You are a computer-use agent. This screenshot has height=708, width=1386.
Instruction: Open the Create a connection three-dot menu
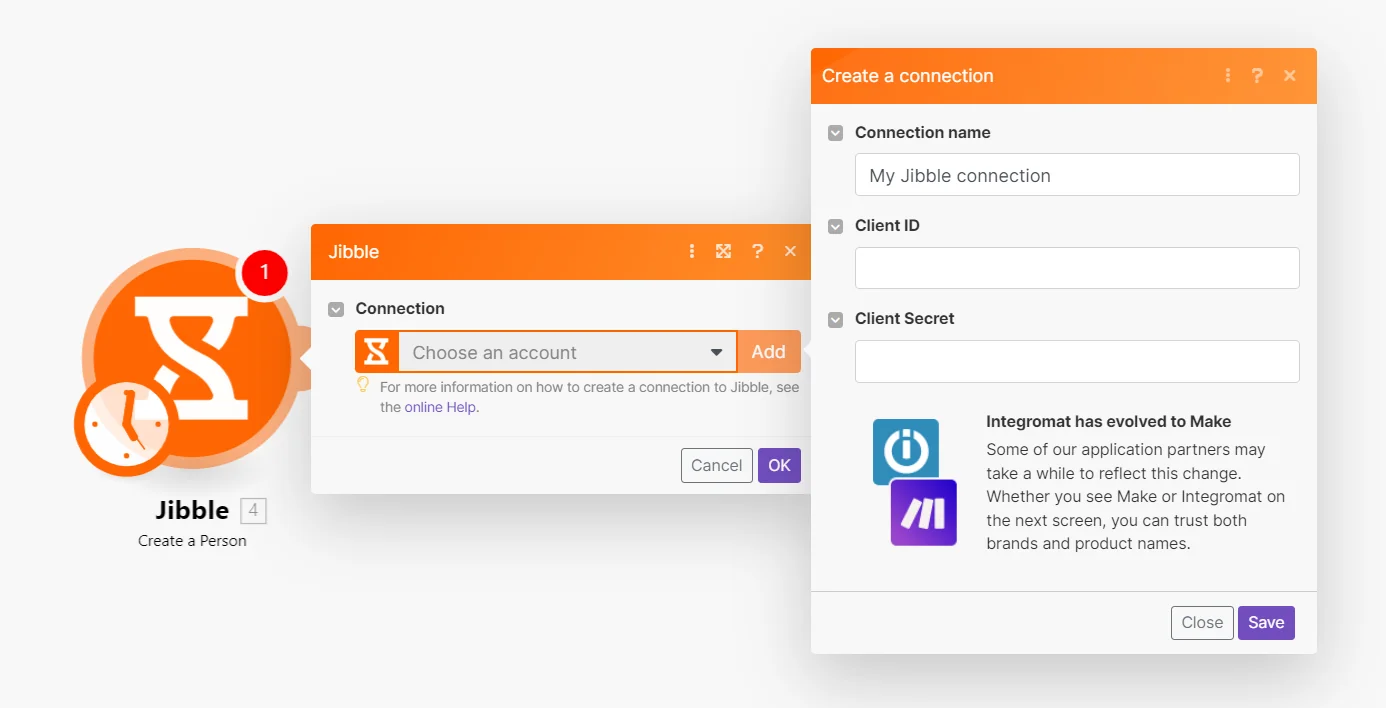coord(1228,75)
